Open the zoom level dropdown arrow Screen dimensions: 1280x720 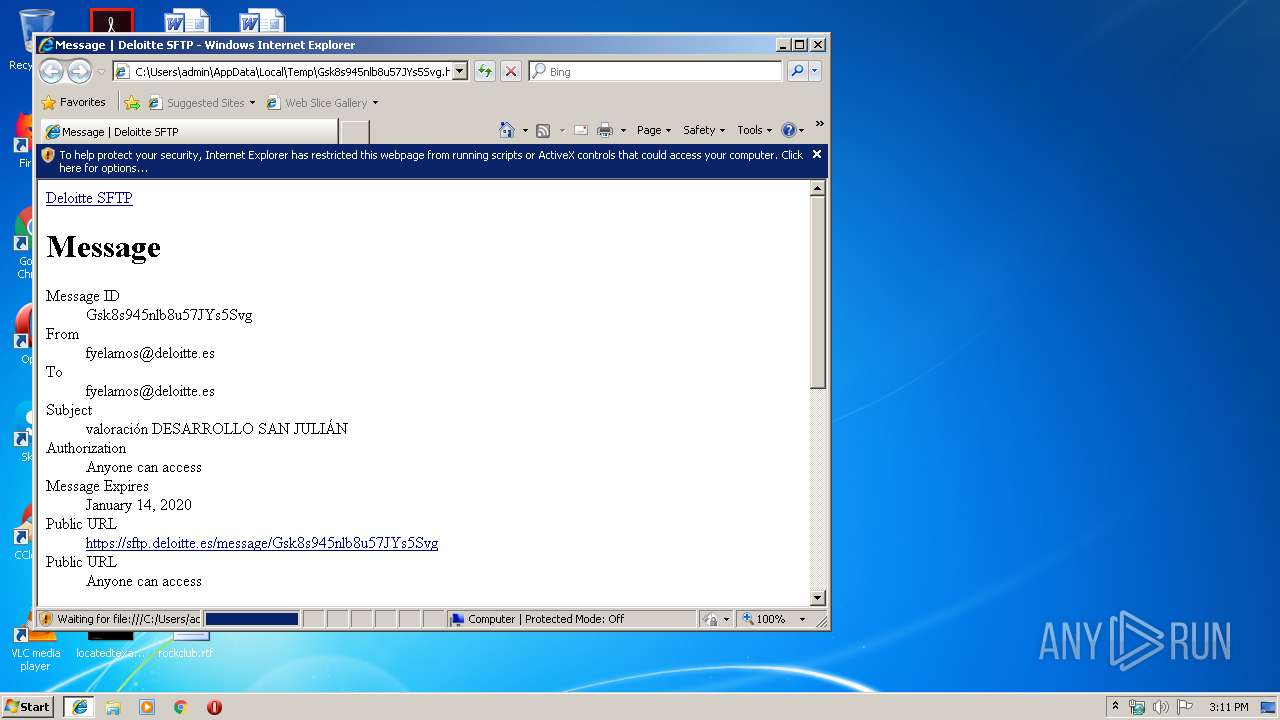[801, 619]
